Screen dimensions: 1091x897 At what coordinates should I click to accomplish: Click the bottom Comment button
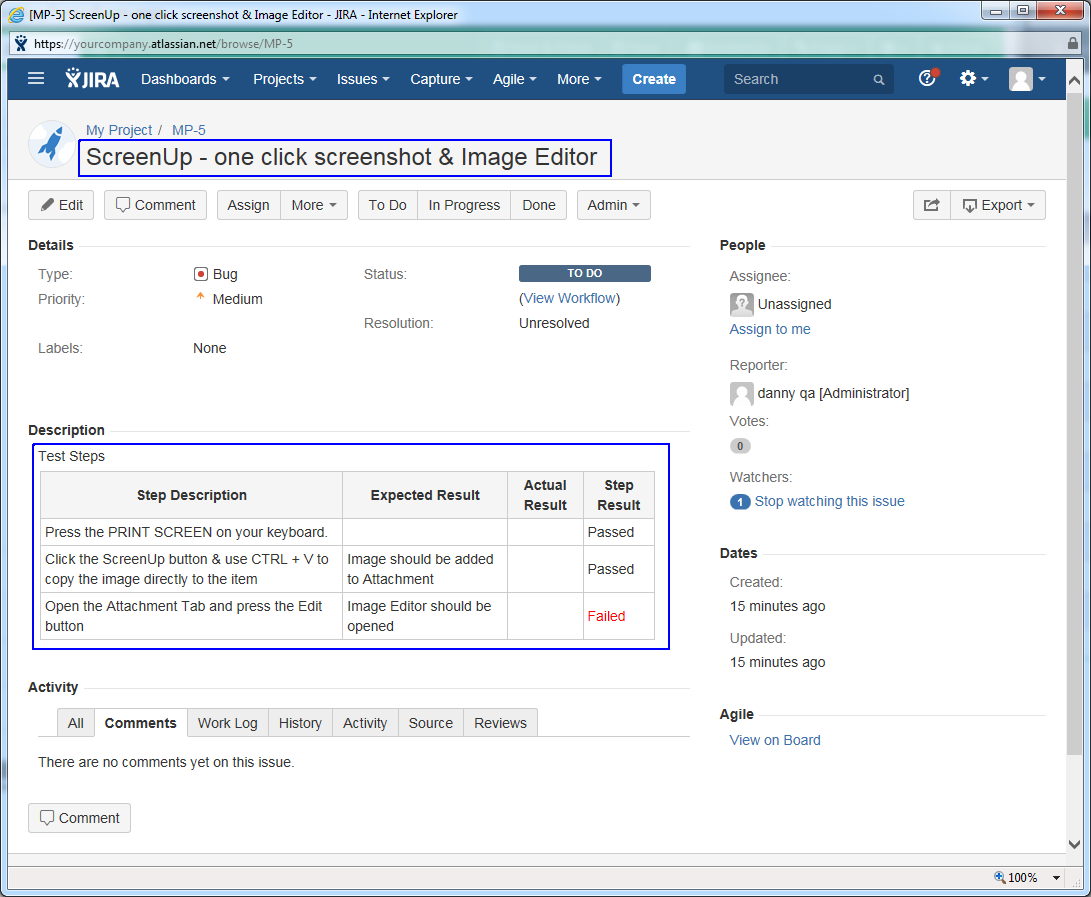pyautogui.click(x=79, y=818)
